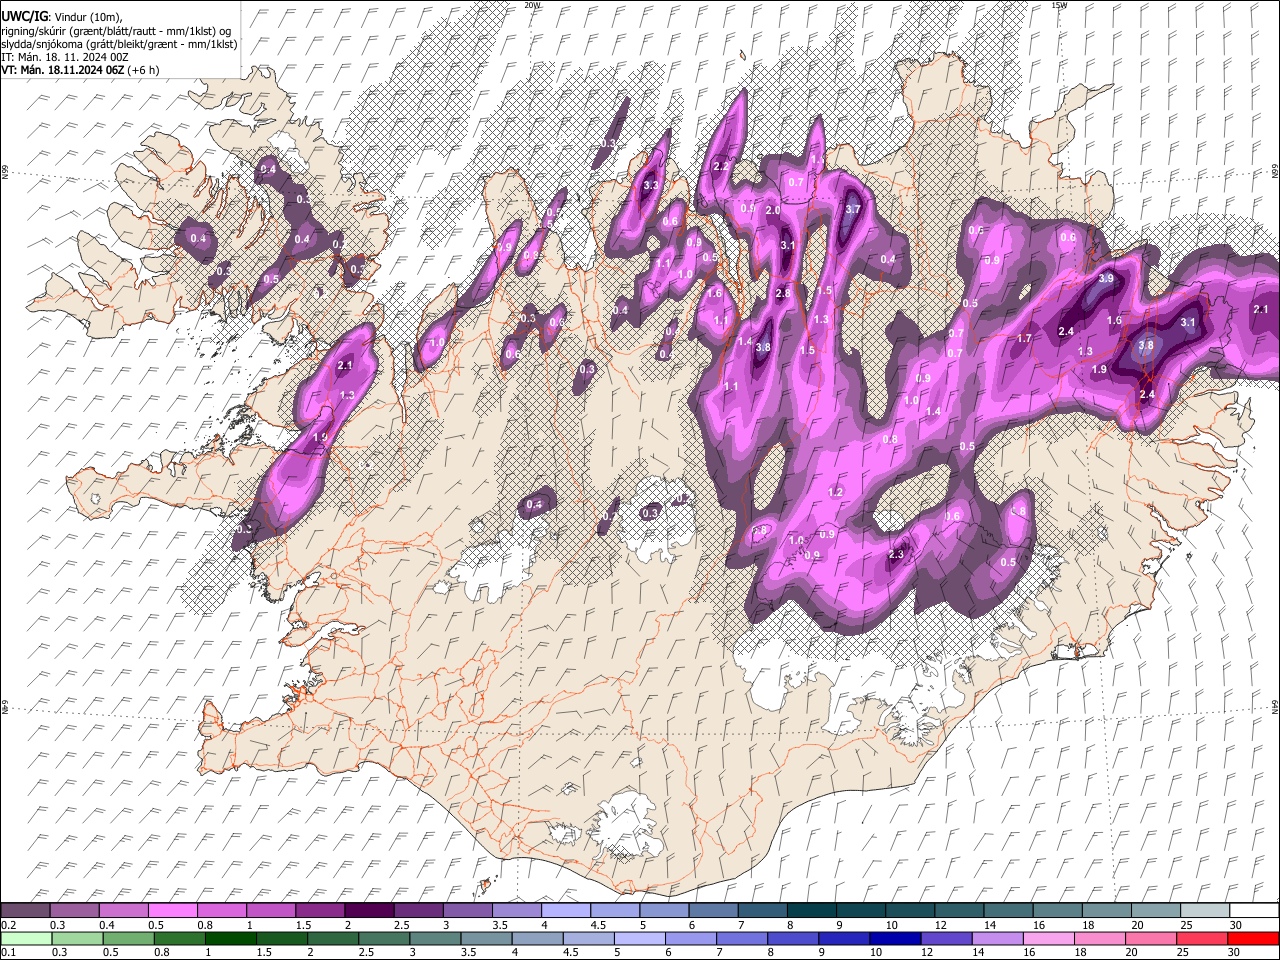
Task: Click the 2.3 precipitation value on map
Action: coord(896,554)
